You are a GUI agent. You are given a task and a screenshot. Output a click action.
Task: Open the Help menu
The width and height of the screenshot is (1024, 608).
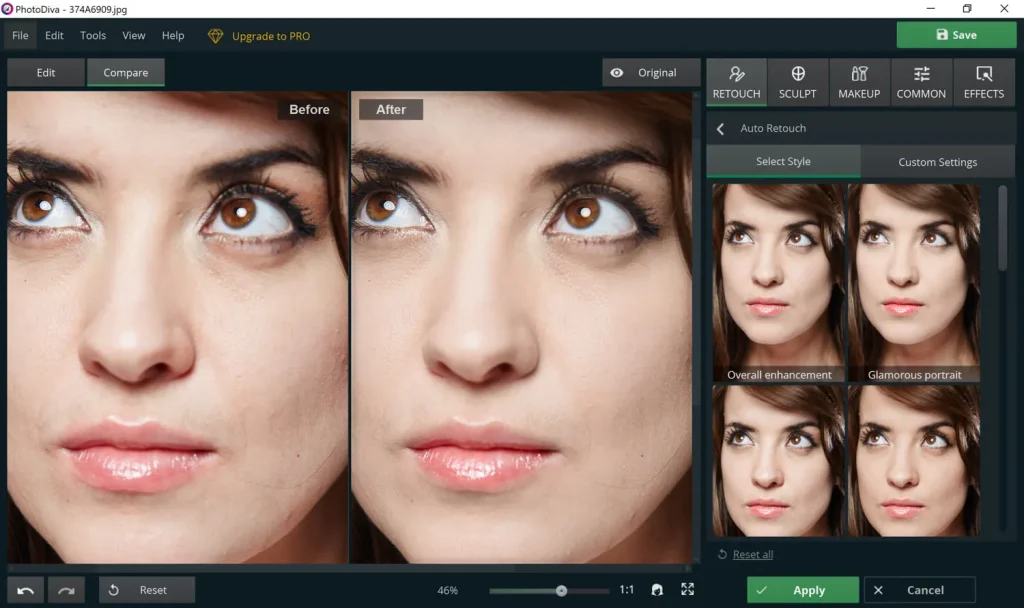click(173, 35)
